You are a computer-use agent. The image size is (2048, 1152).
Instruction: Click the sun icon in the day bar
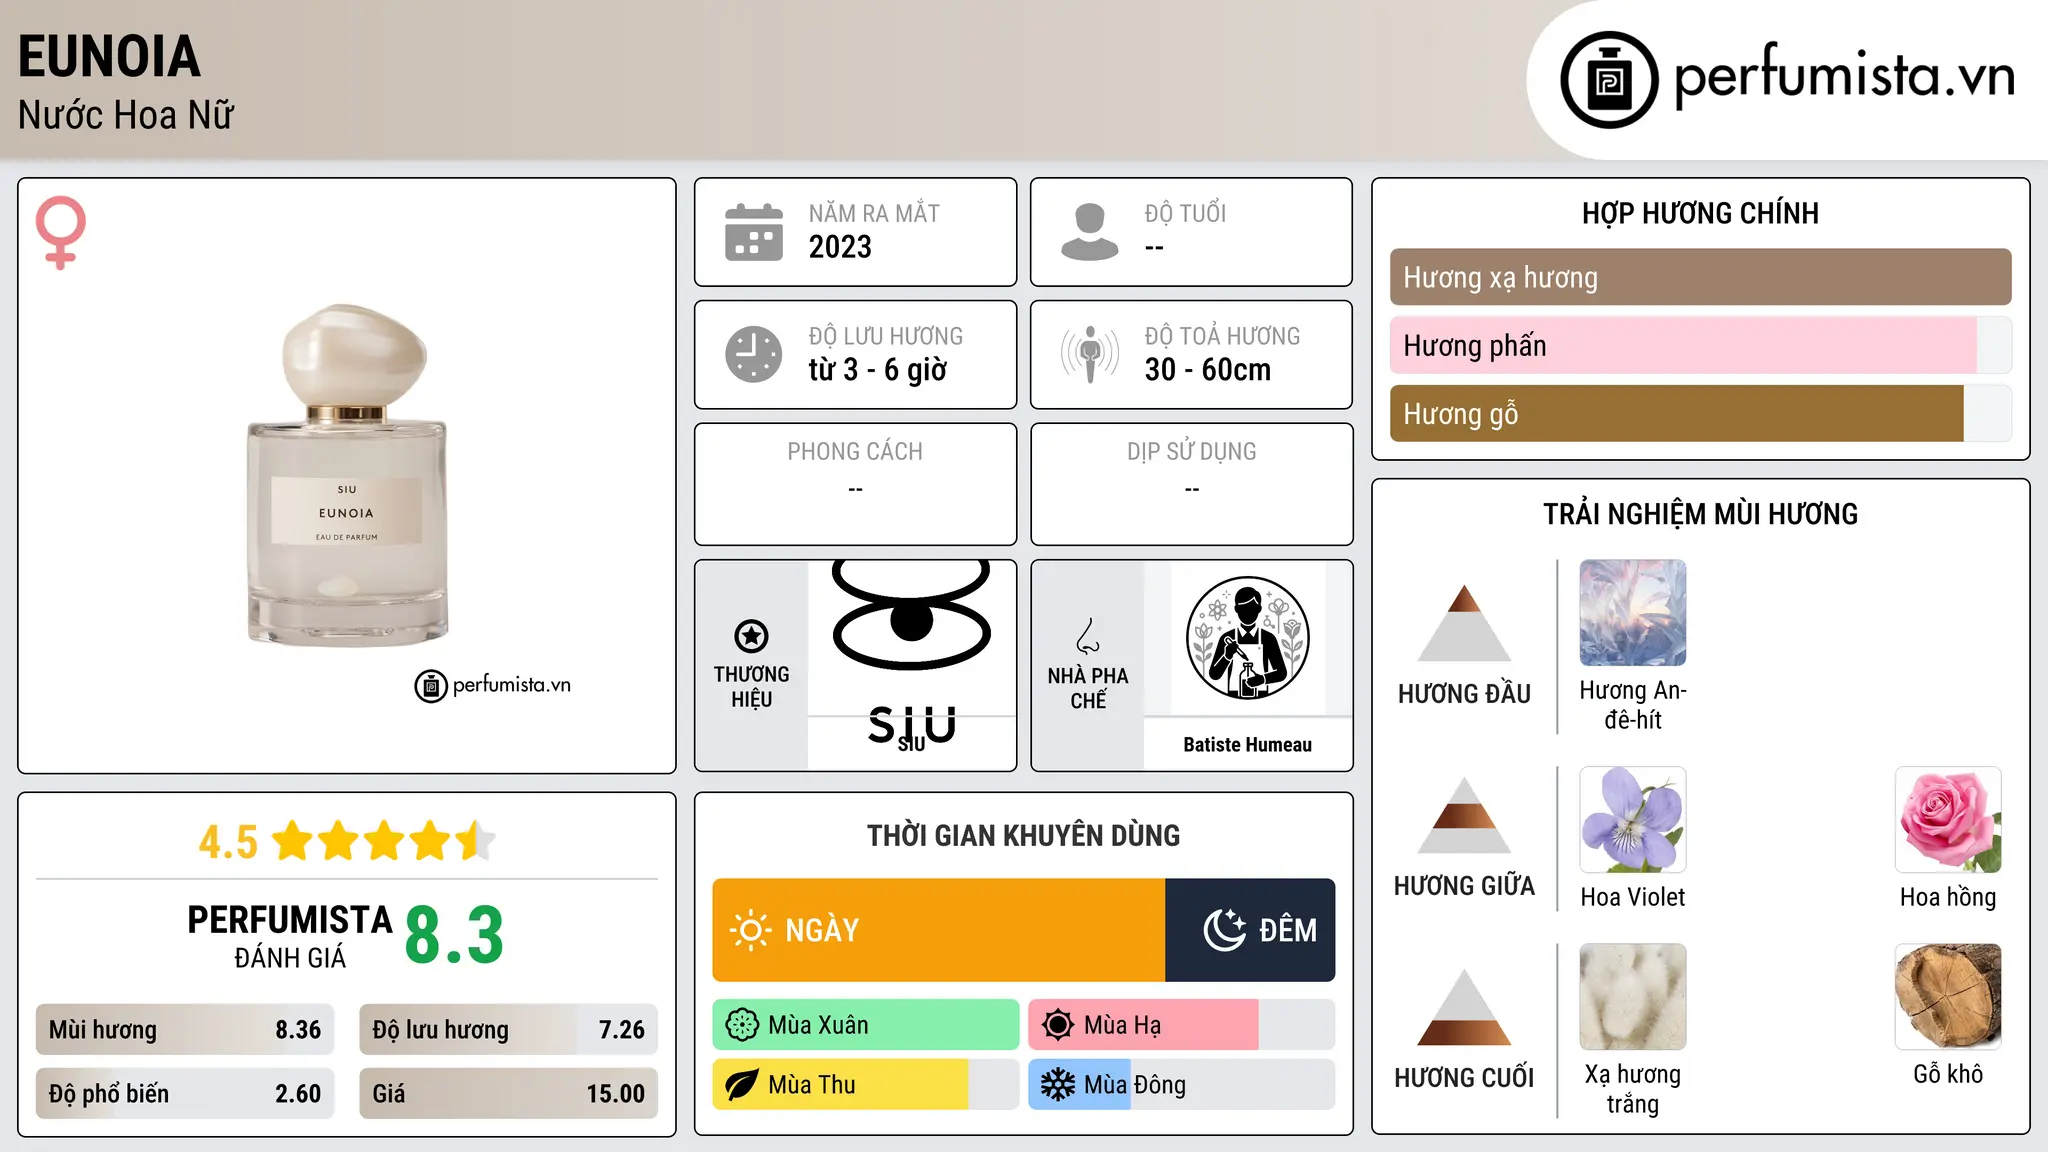point(750,930)
